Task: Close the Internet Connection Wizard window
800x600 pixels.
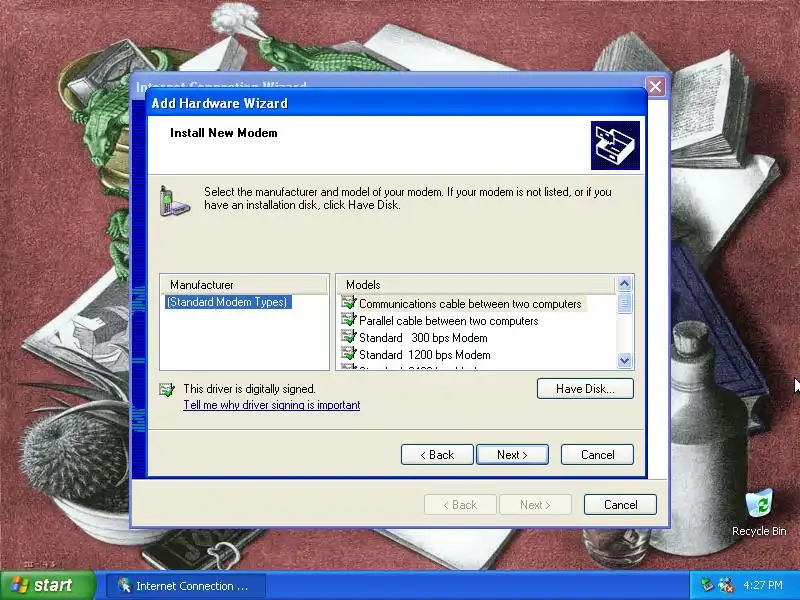Action: coord(656,86)
